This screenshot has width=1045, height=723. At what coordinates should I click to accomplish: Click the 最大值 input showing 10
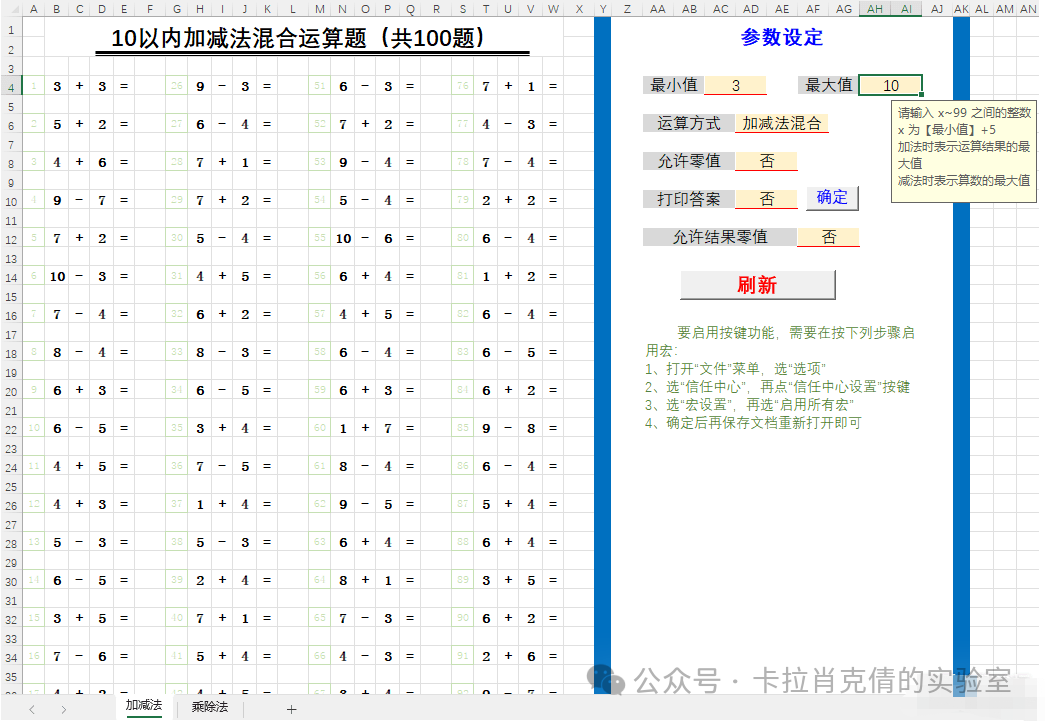pos(890,85)
